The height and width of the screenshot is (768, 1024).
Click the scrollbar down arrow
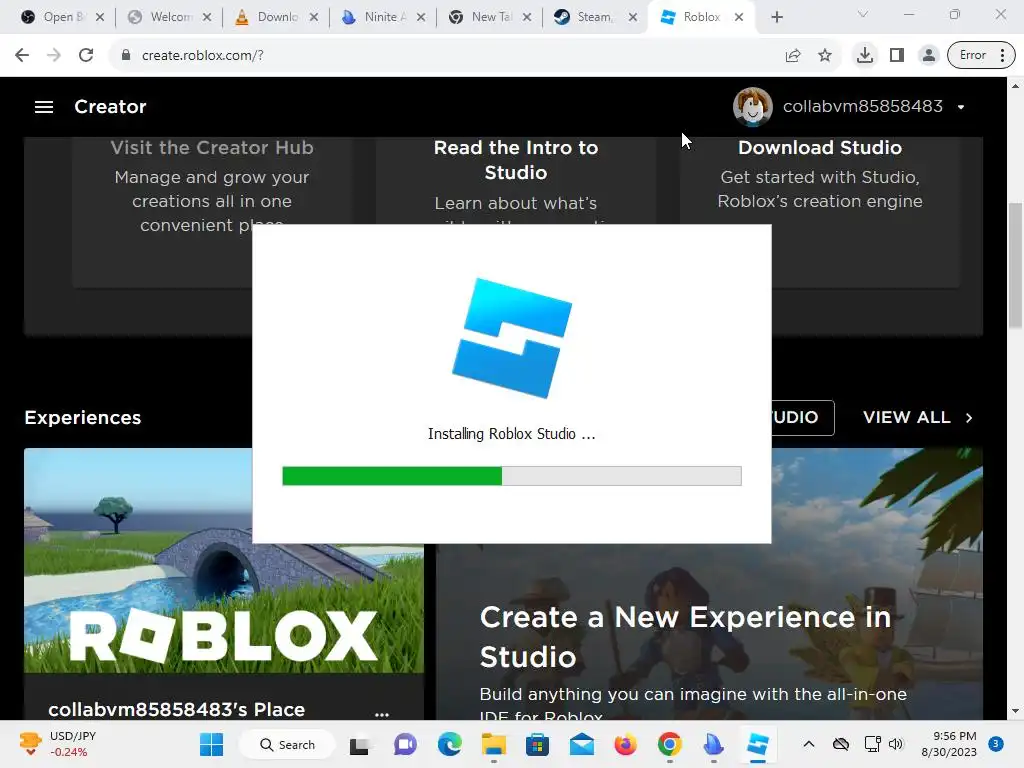click(x=1016, y=711)
